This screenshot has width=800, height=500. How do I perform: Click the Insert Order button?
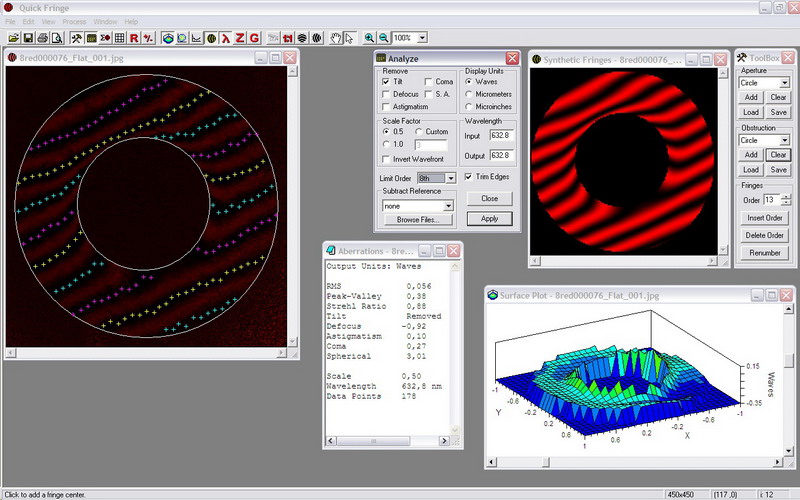coord(764,218)
